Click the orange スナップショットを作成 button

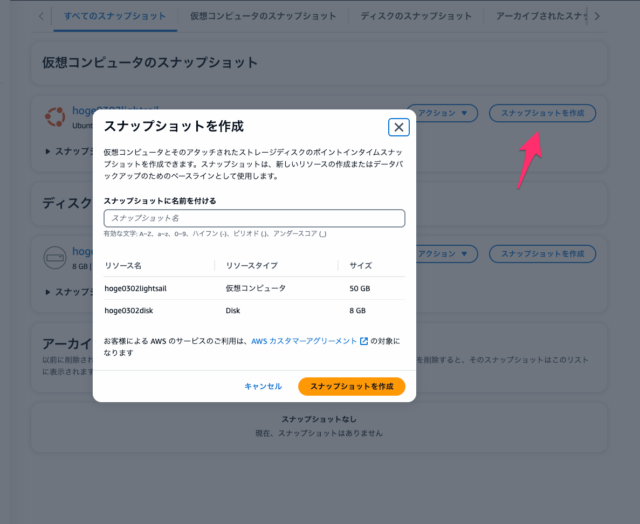(351, 386)
